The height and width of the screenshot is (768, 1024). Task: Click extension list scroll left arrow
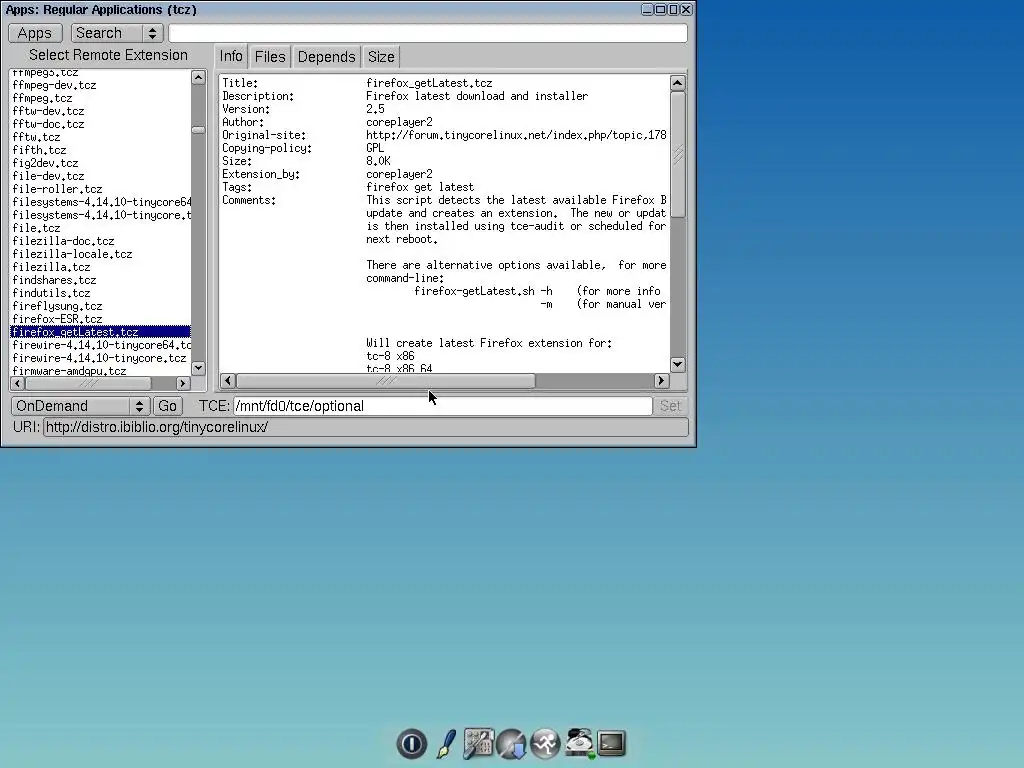pos(18,383)
